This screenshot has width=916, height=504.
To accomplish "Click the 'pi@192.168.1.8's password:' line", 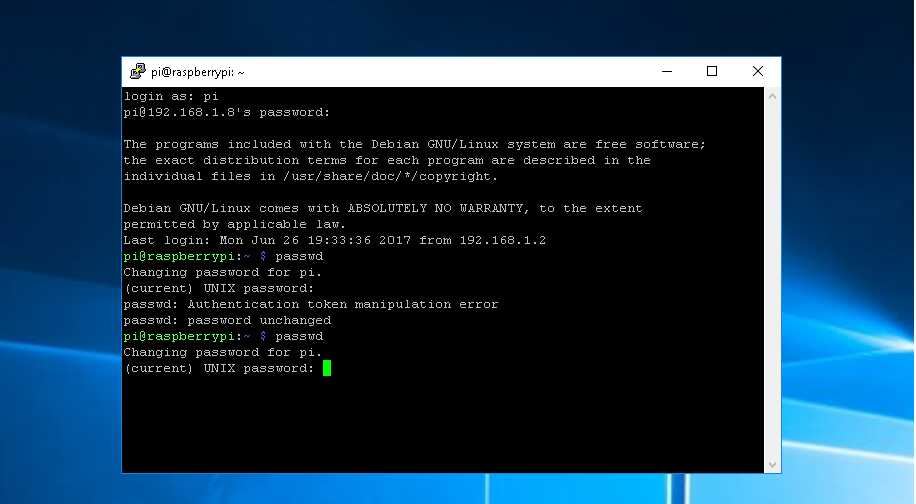I will tap(226, 112).
